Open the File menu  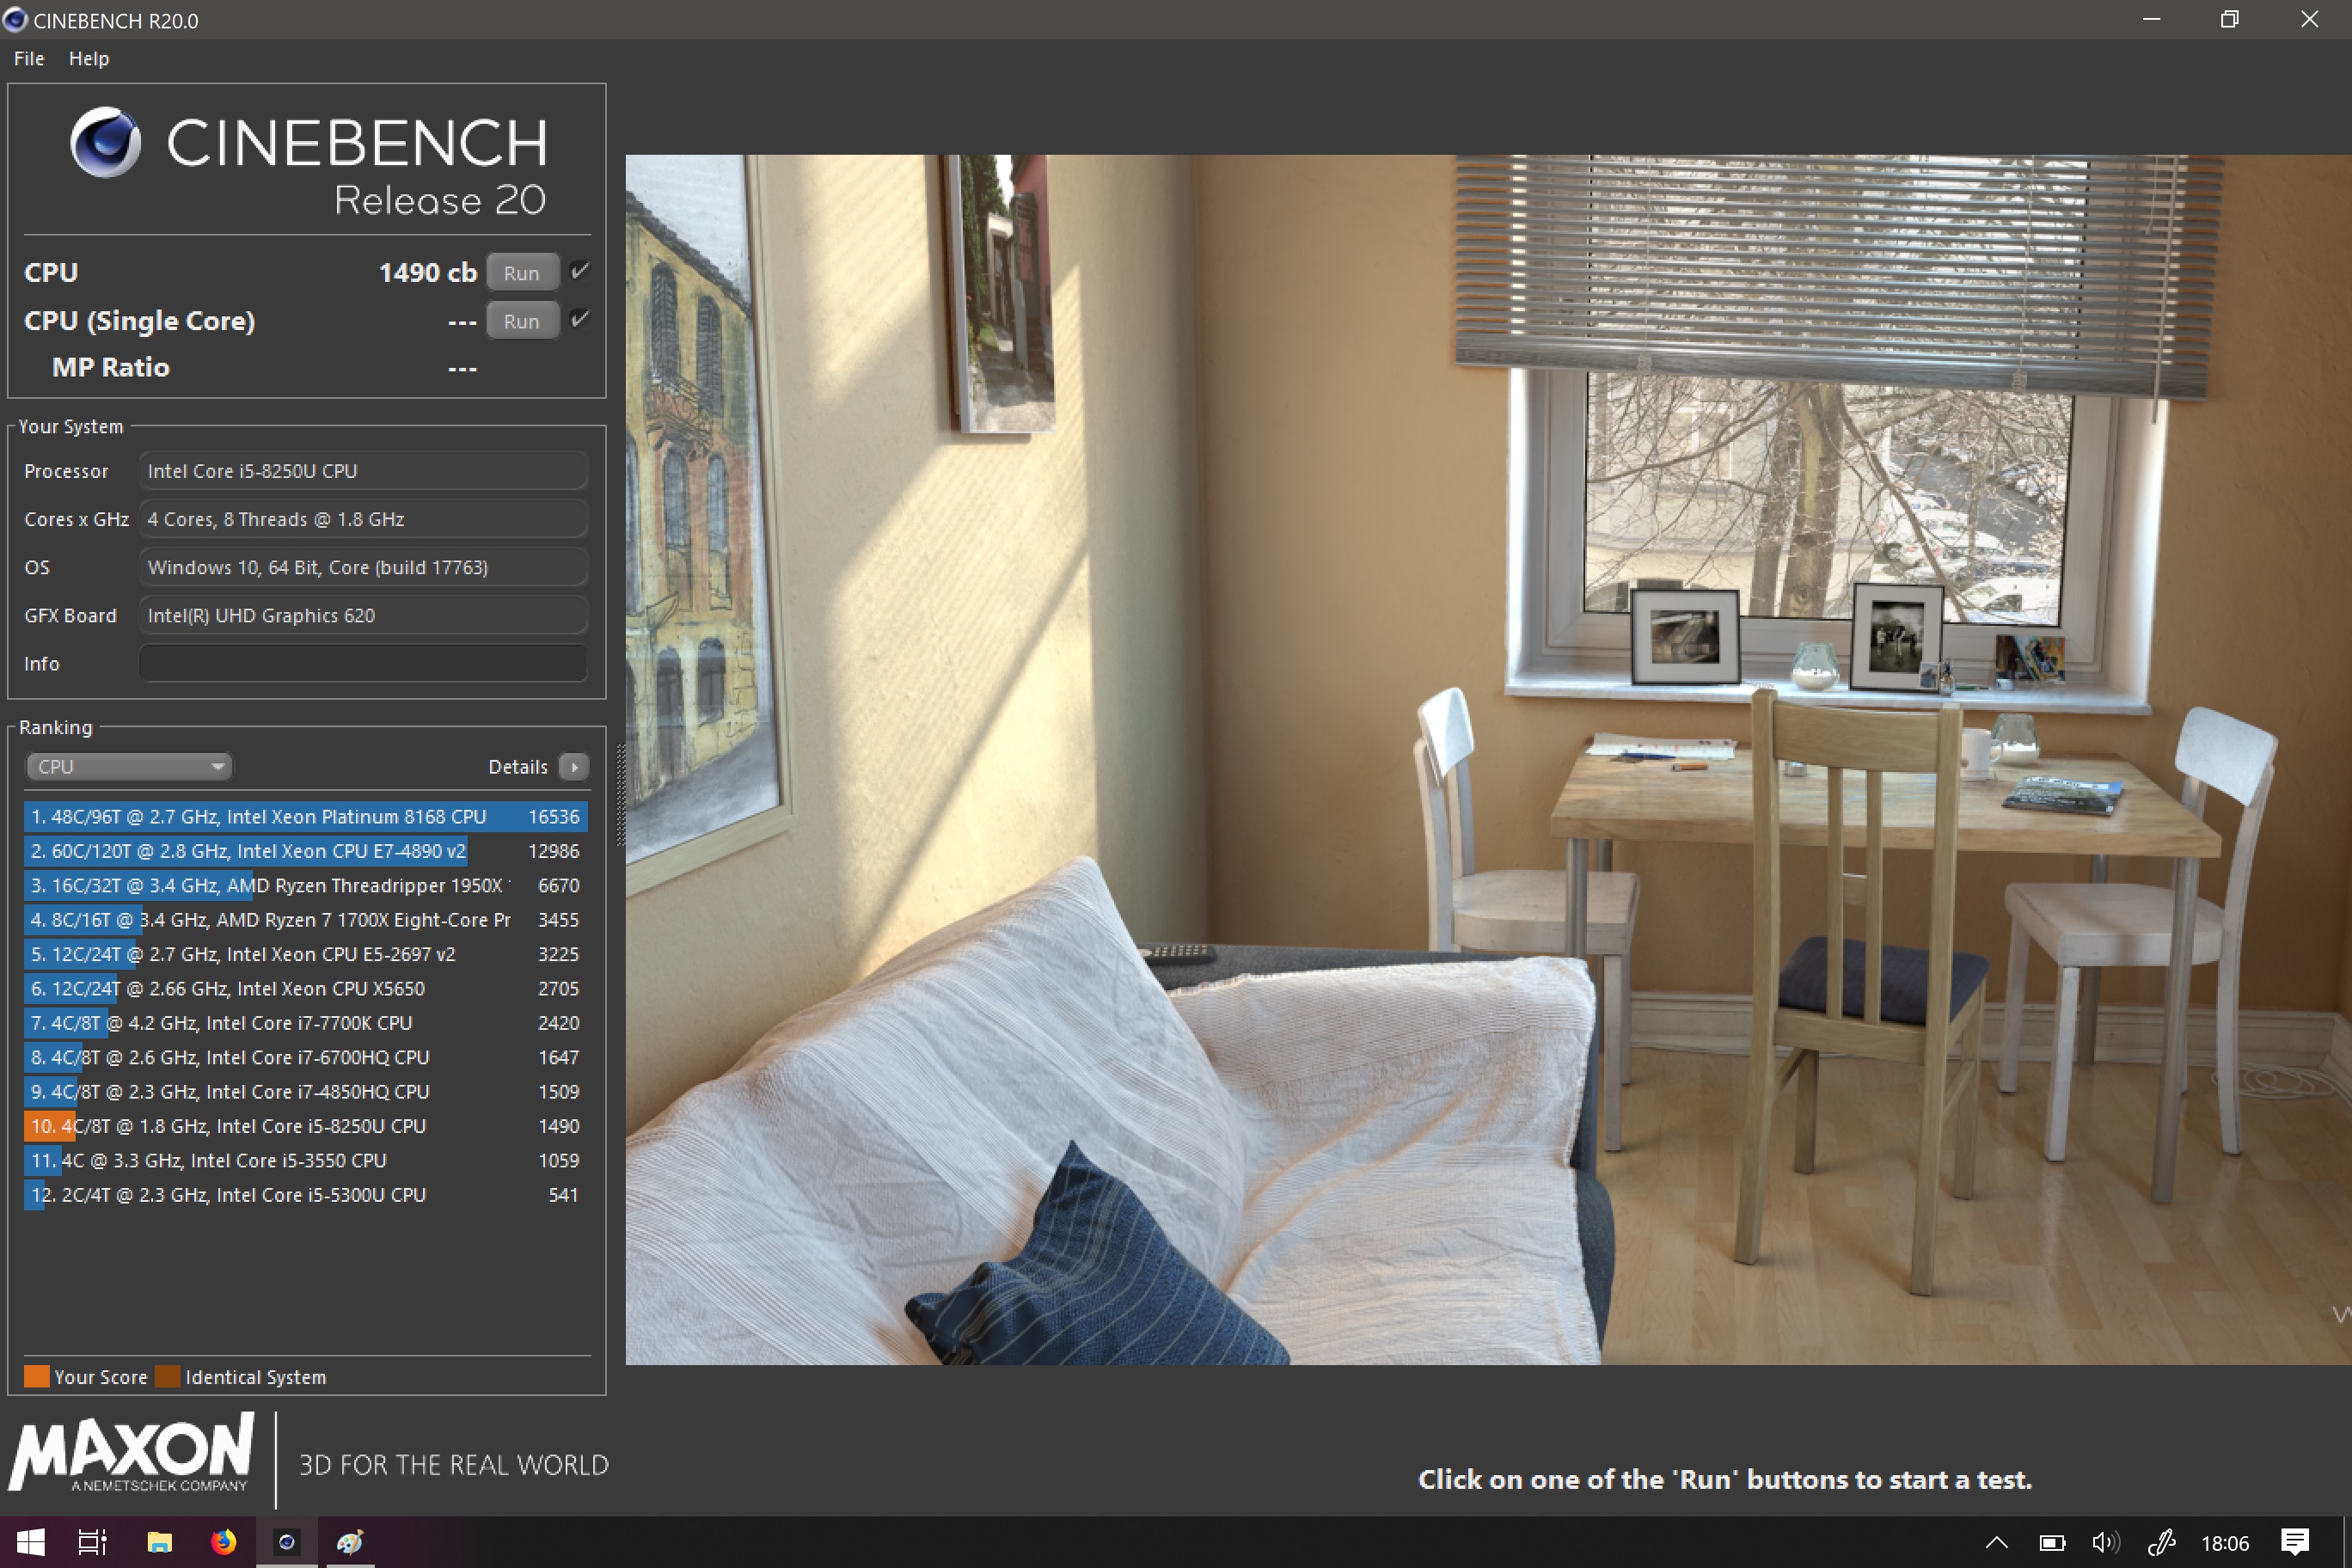tap(29, 59)
